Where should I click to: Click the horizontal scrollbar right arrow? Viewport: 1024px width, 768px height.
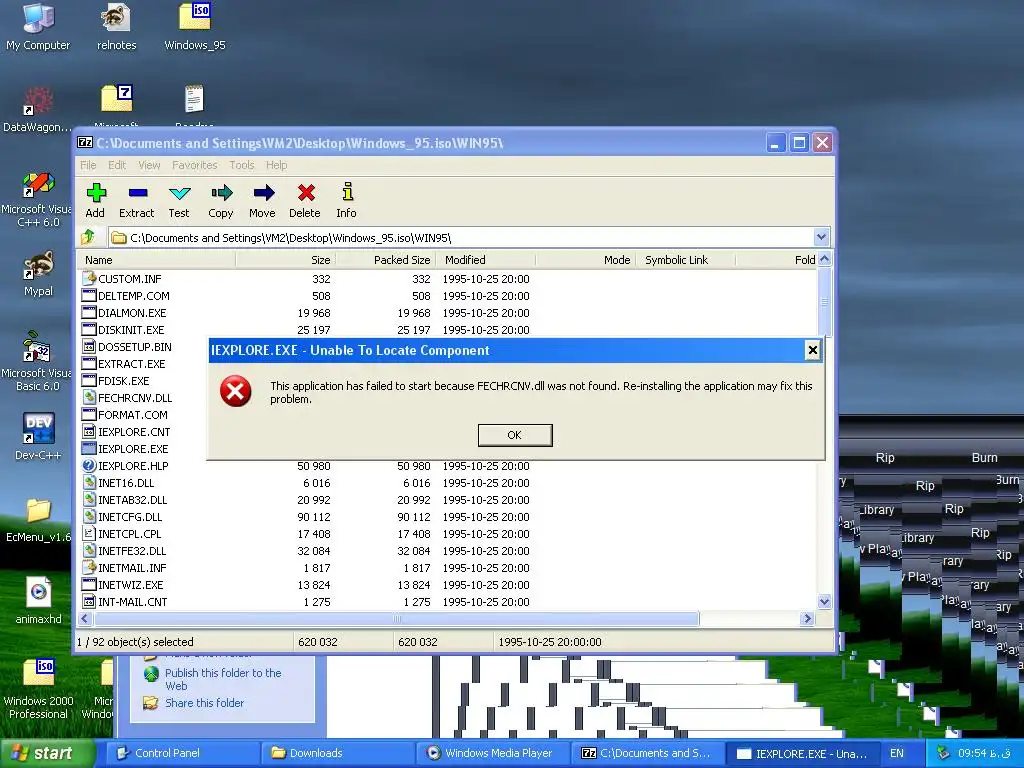pyautogui.click(x=807, y=618)
